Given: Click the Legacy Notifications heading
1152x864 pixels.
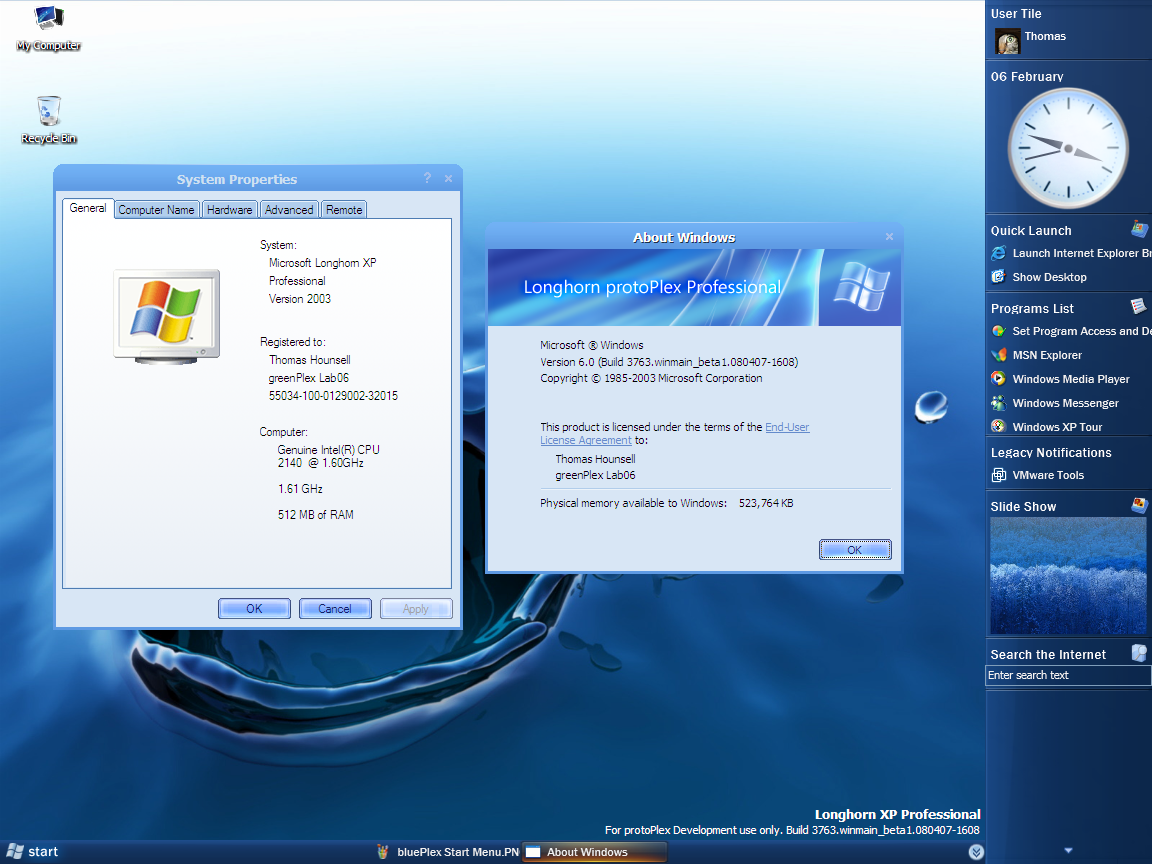Looking at the screenshot, I should point(1051,453).
